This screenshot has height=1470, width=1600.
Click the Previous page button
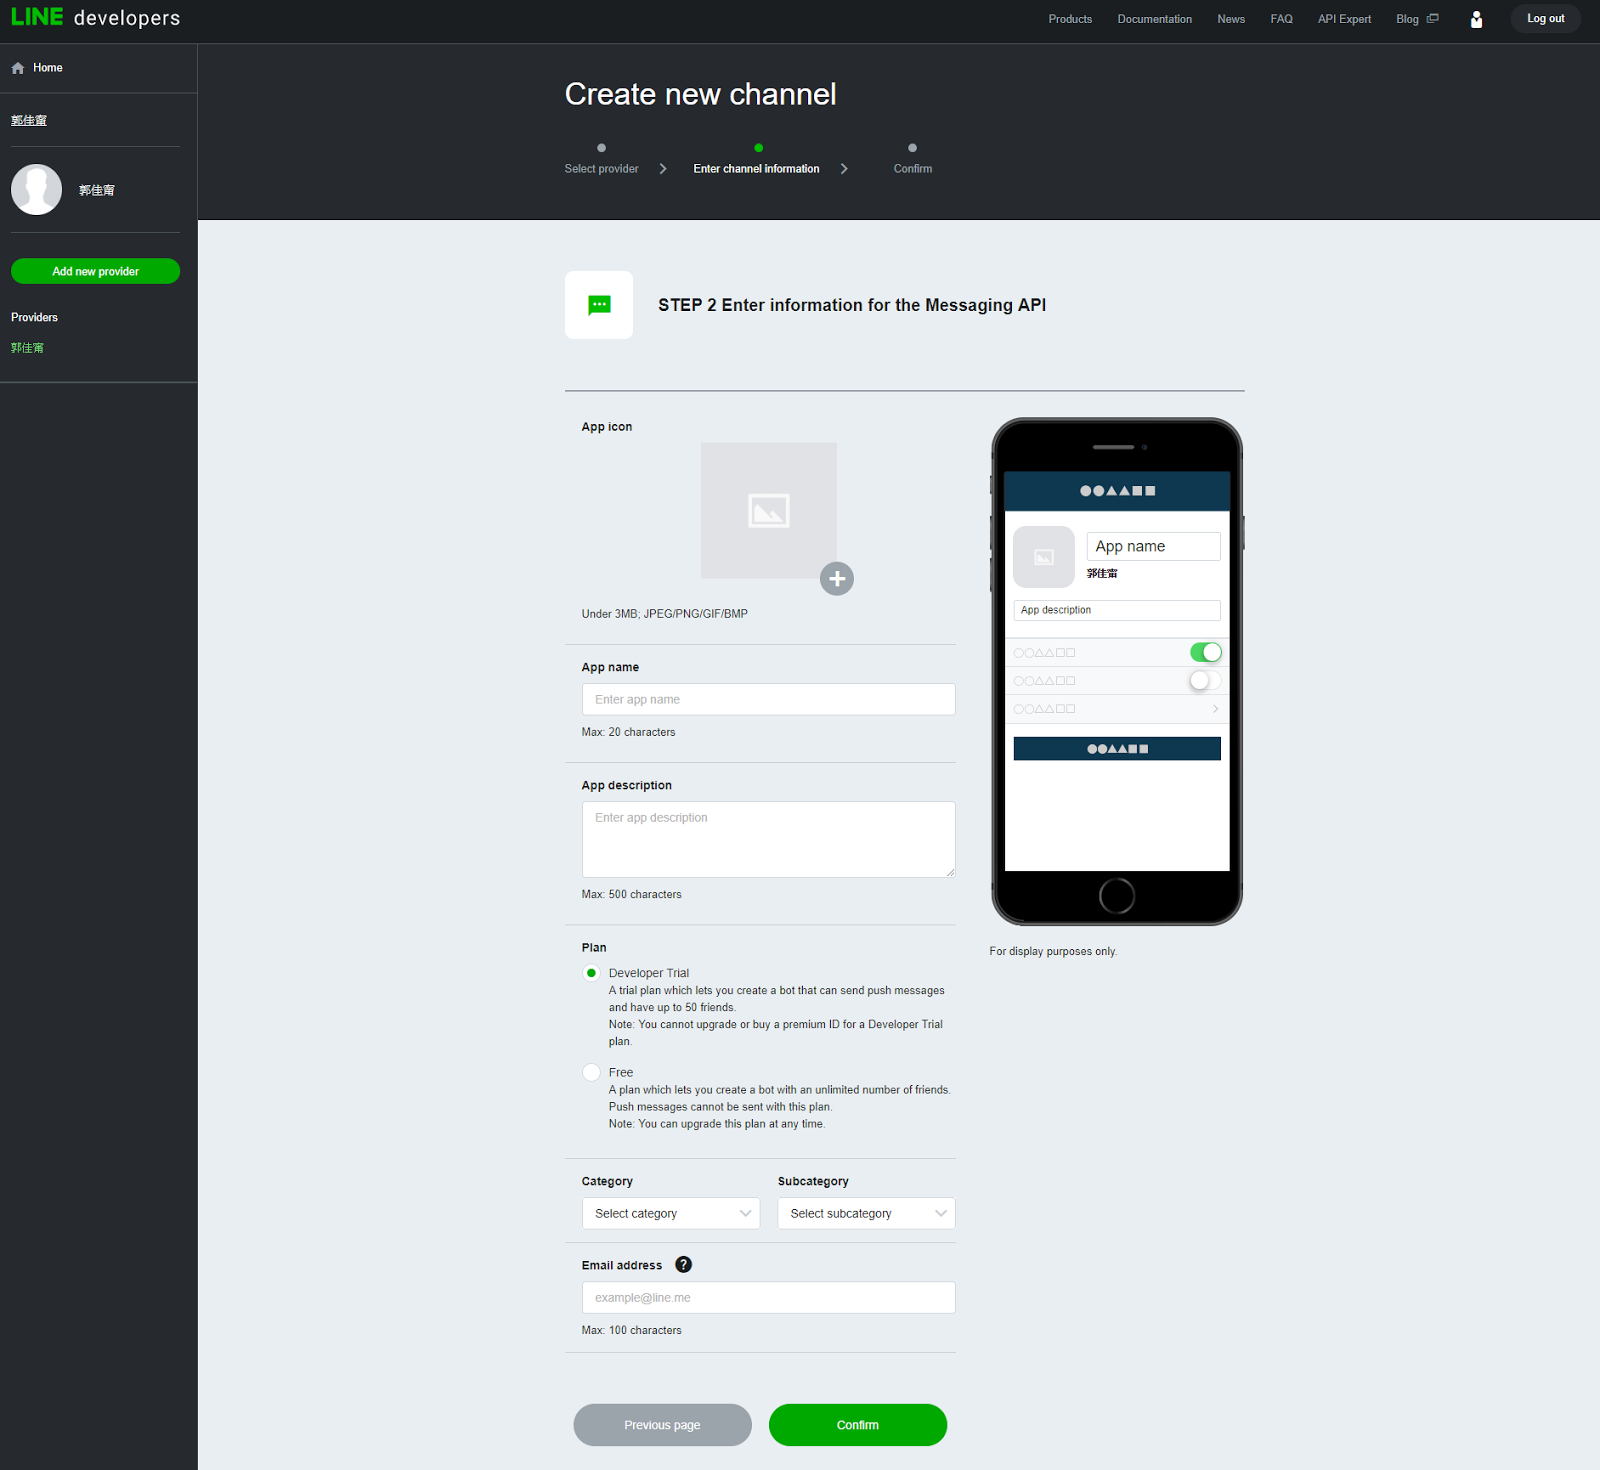point(662,1425)
